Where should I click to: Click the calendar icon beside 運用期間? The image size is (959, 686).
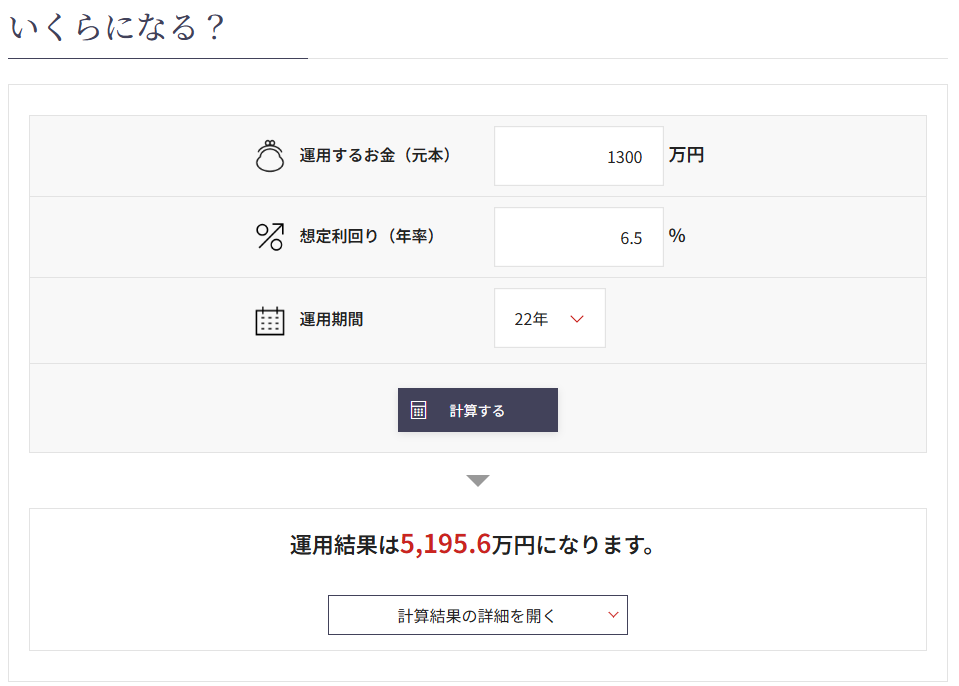point(270,320)
